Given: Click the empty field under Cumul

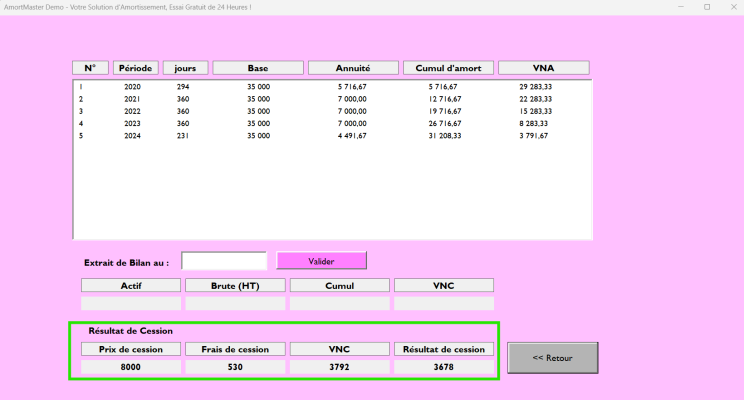Looking at the screenshot, I should tap(339, 303).
